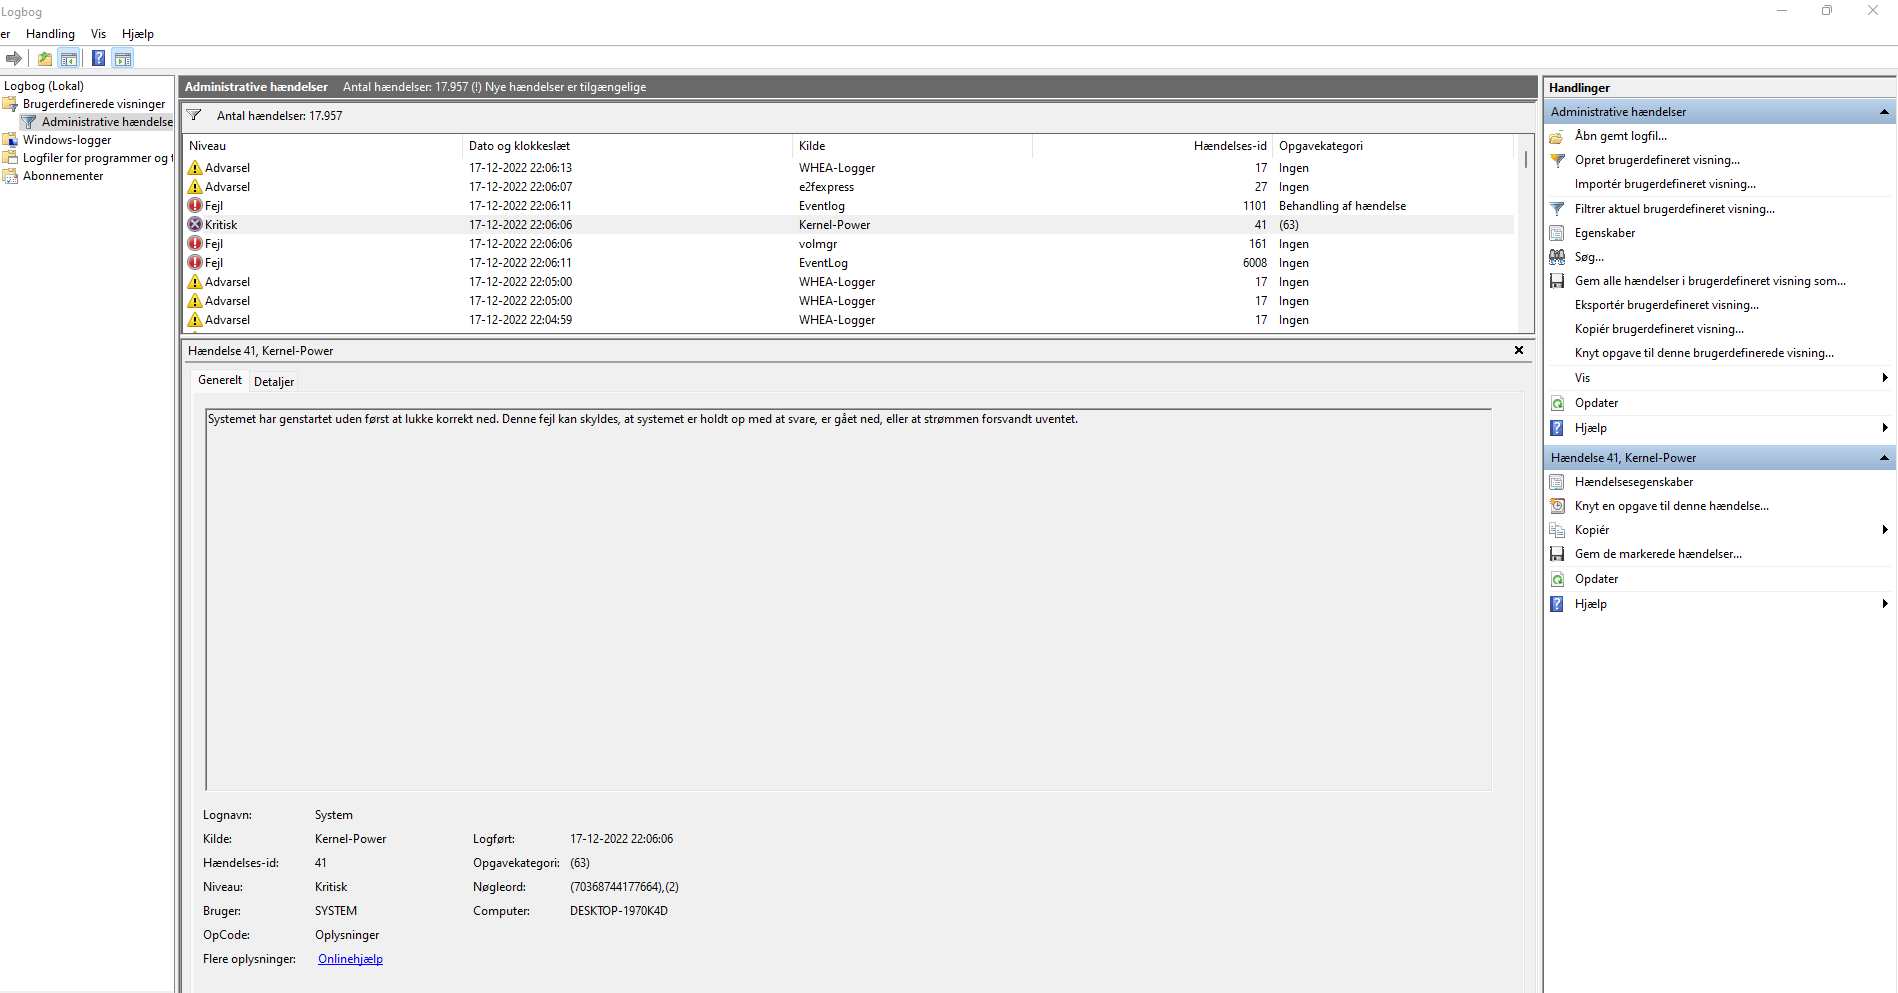1898x993 pixels.
Task: Open the Vis menu in menu bar
Action: pos(98,34)
